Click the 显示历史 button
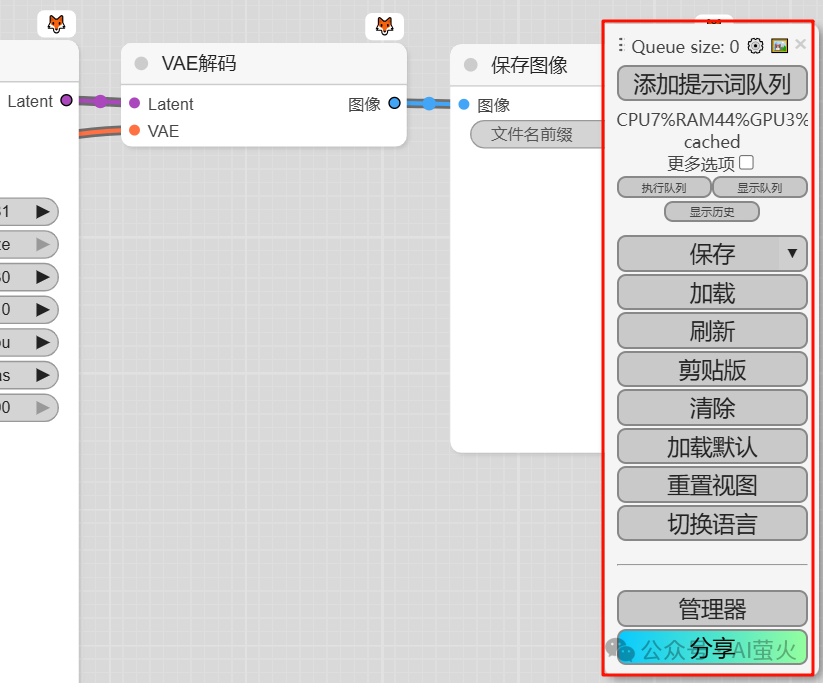 coord(712,212)
